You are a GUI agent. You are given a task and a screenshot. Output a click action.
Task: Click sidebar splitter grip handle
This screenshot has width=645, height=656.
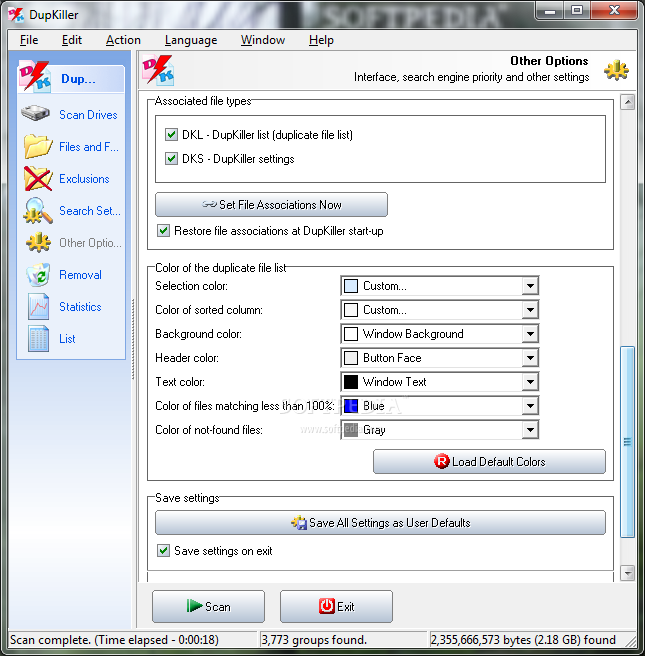pos(133,339)
